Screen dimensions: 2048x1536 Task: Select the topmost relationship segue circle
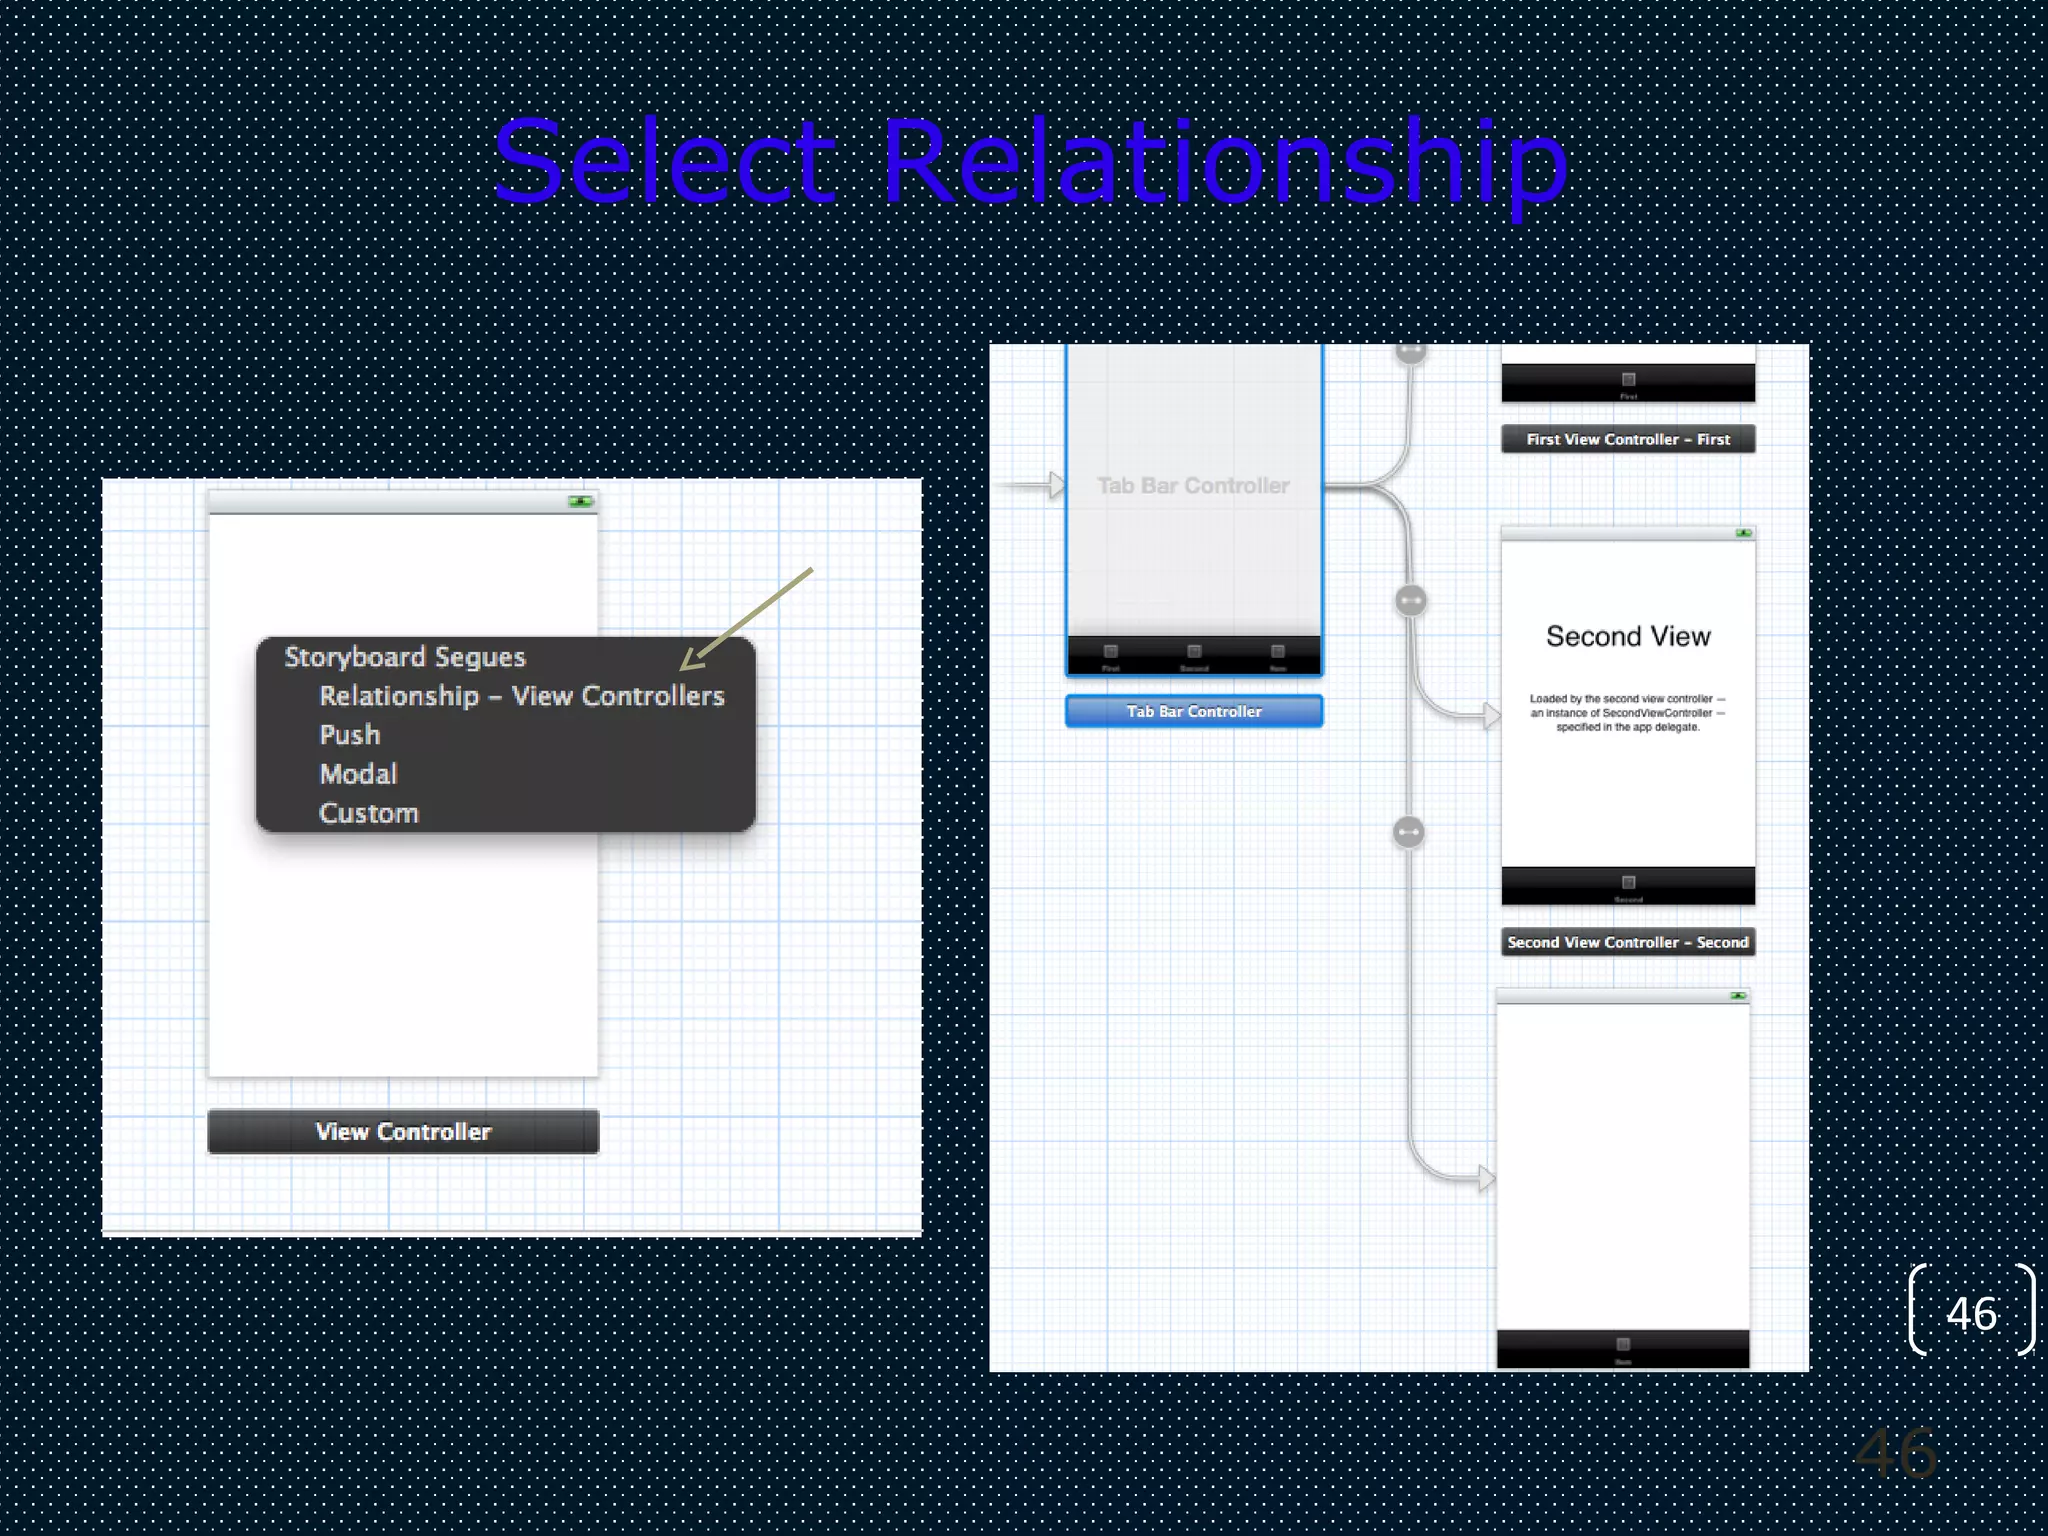click(1411, 352)
